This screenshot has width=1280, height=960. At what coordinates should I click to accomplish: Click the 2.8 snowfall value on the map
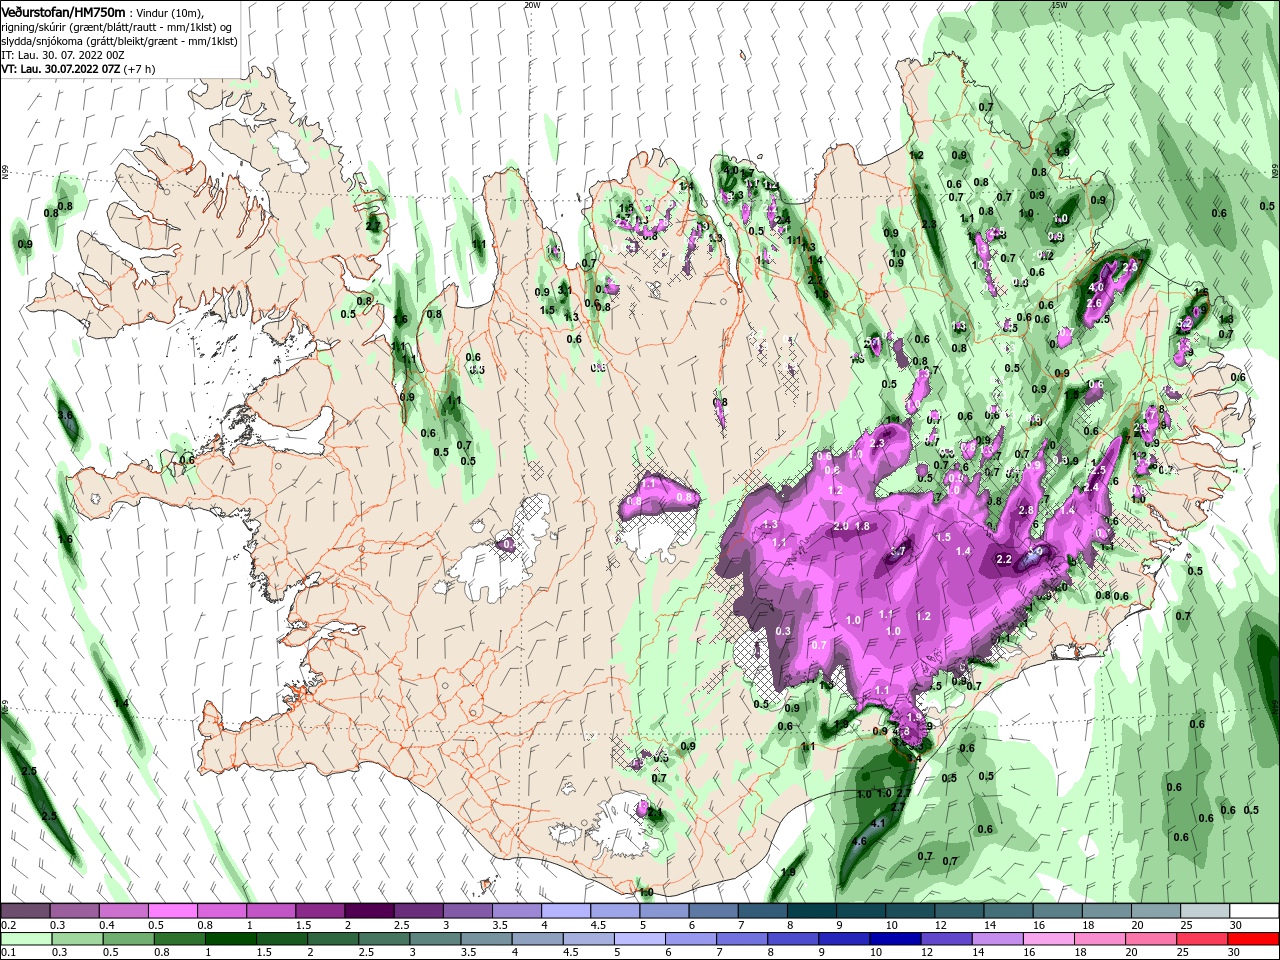click(1026, 510)
